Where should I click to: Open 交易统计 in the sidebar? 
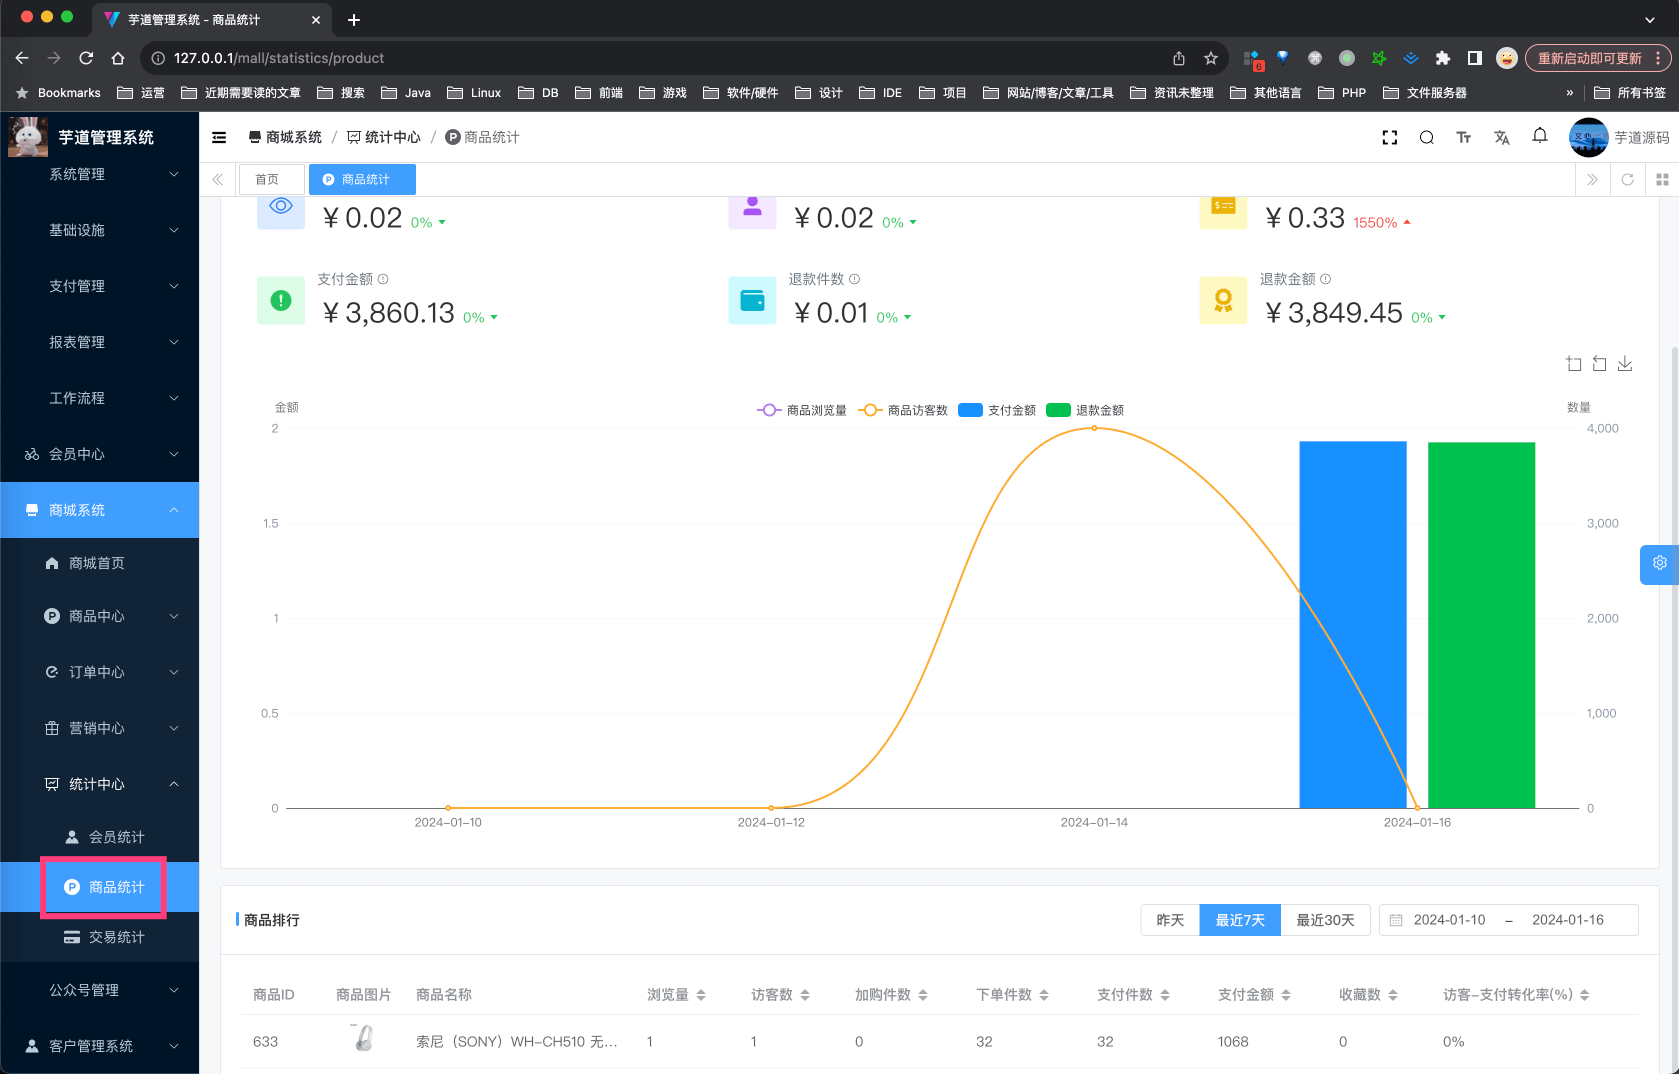pos(116,937)
